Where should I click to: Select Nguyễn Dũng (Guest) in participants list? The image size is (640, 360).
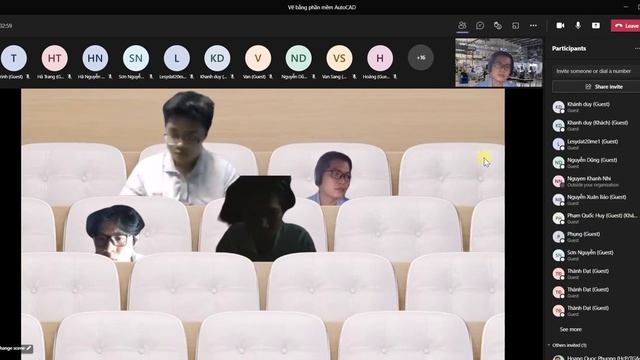coord(595,162)
